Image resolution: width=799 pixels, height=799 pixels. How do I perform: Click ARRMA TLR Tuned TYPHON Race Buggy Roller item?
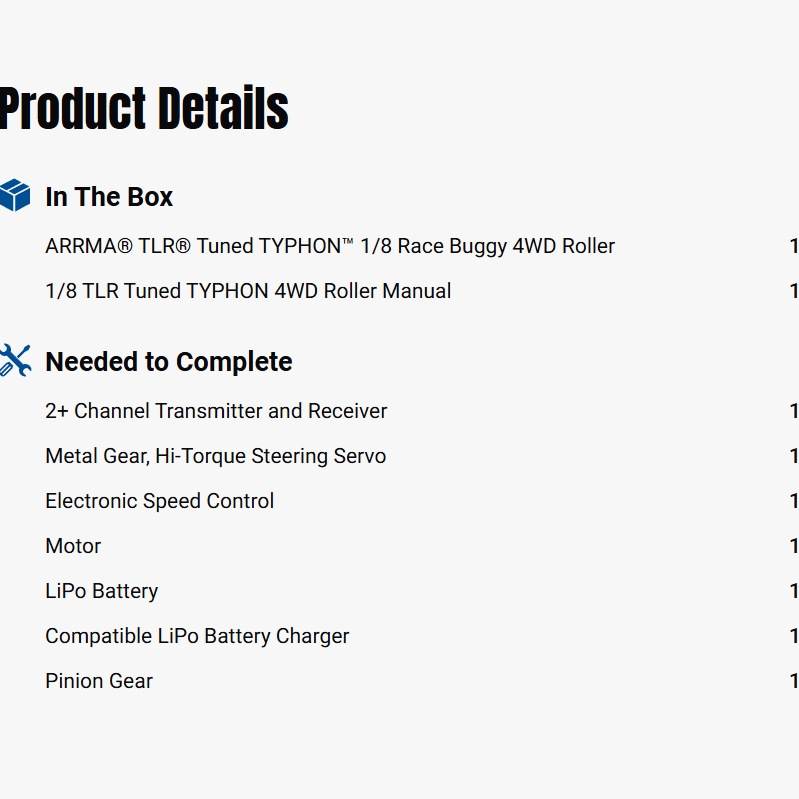click(x=330, y=246)
